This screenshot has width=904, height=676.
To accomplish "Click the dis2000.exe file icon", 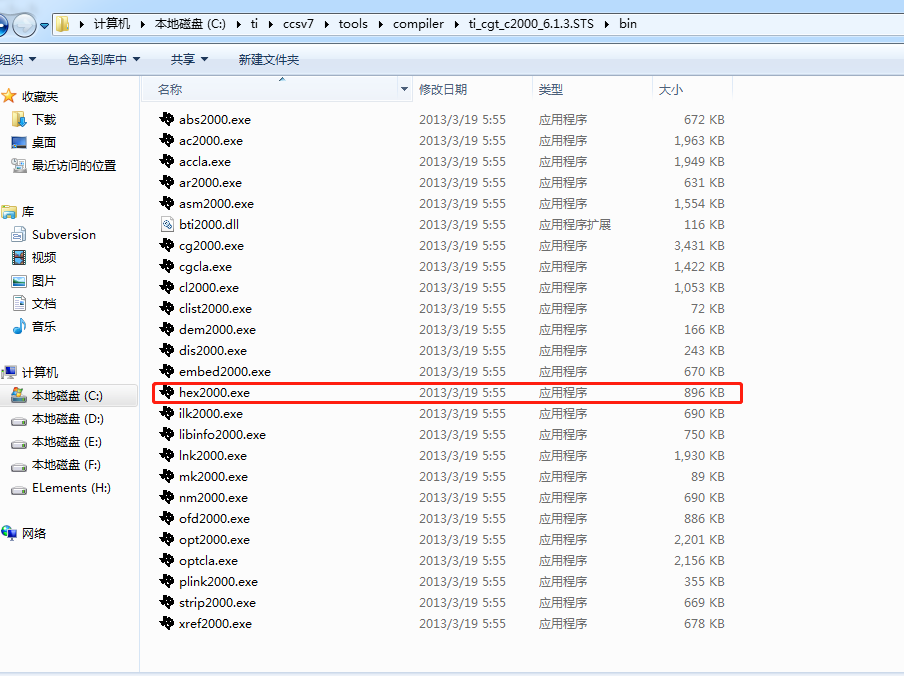I will point(167,350).
